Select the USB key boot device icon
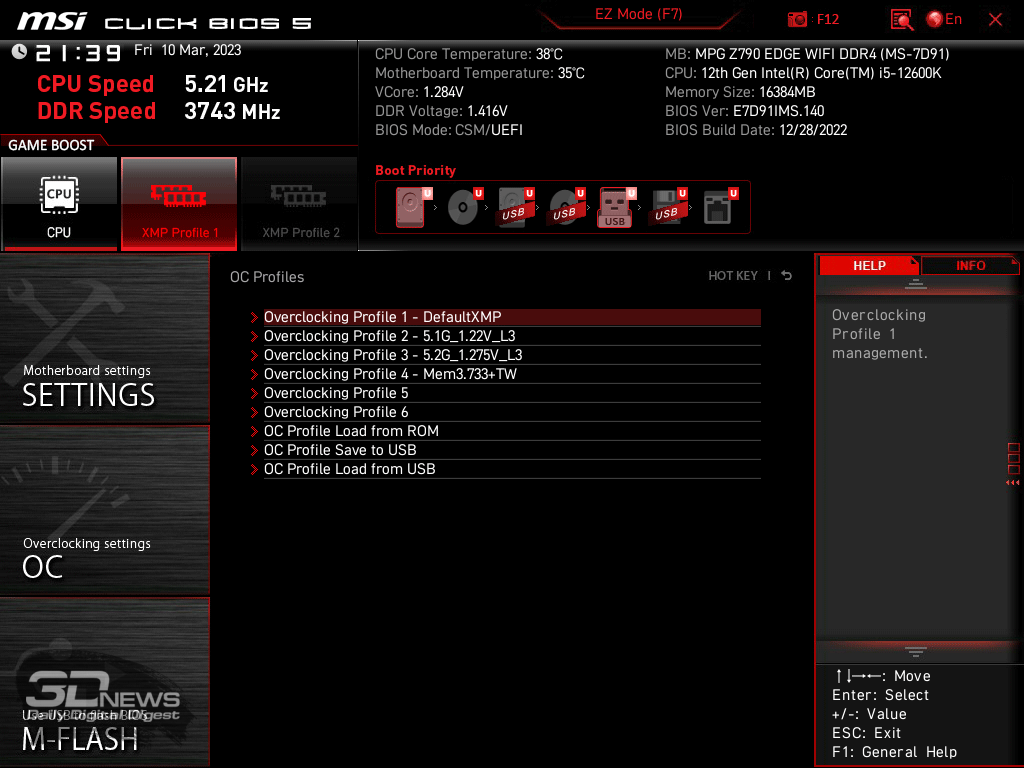This screenshot has height=768, width=1024. pos(616,207)
